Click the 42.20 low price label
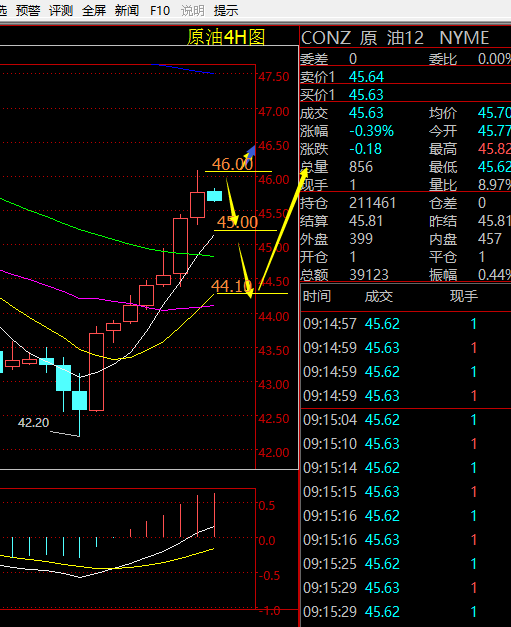Screen dimensions: 511x627 click(x=34, y=423)
